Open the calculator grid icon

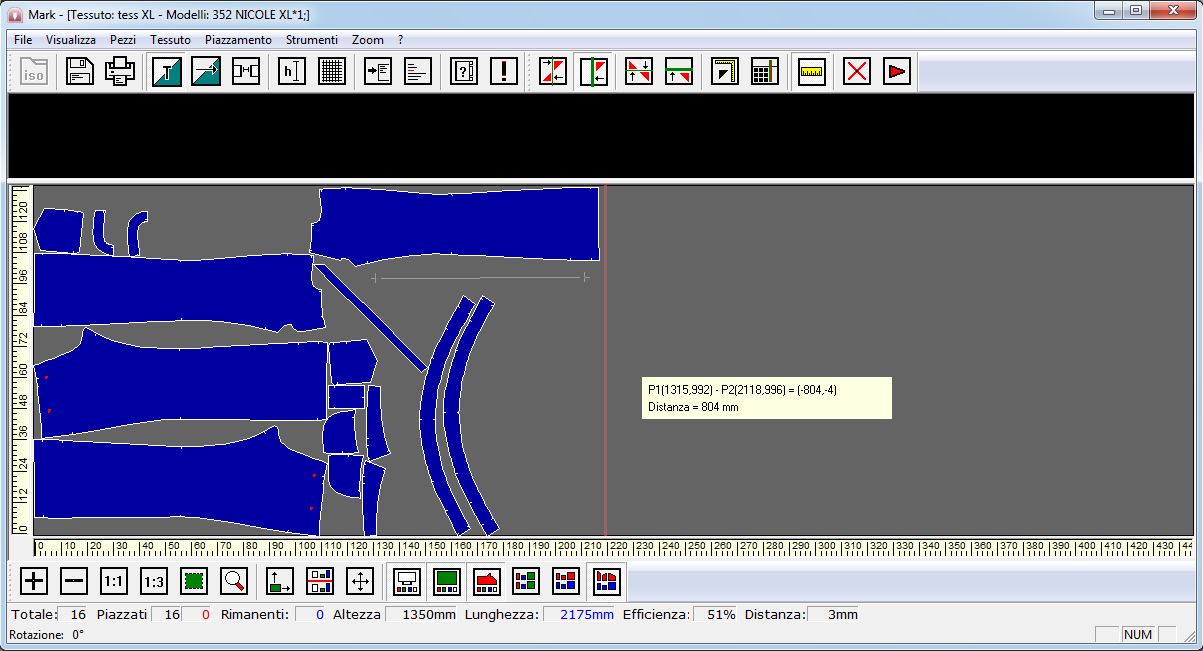tap(765, 72)
